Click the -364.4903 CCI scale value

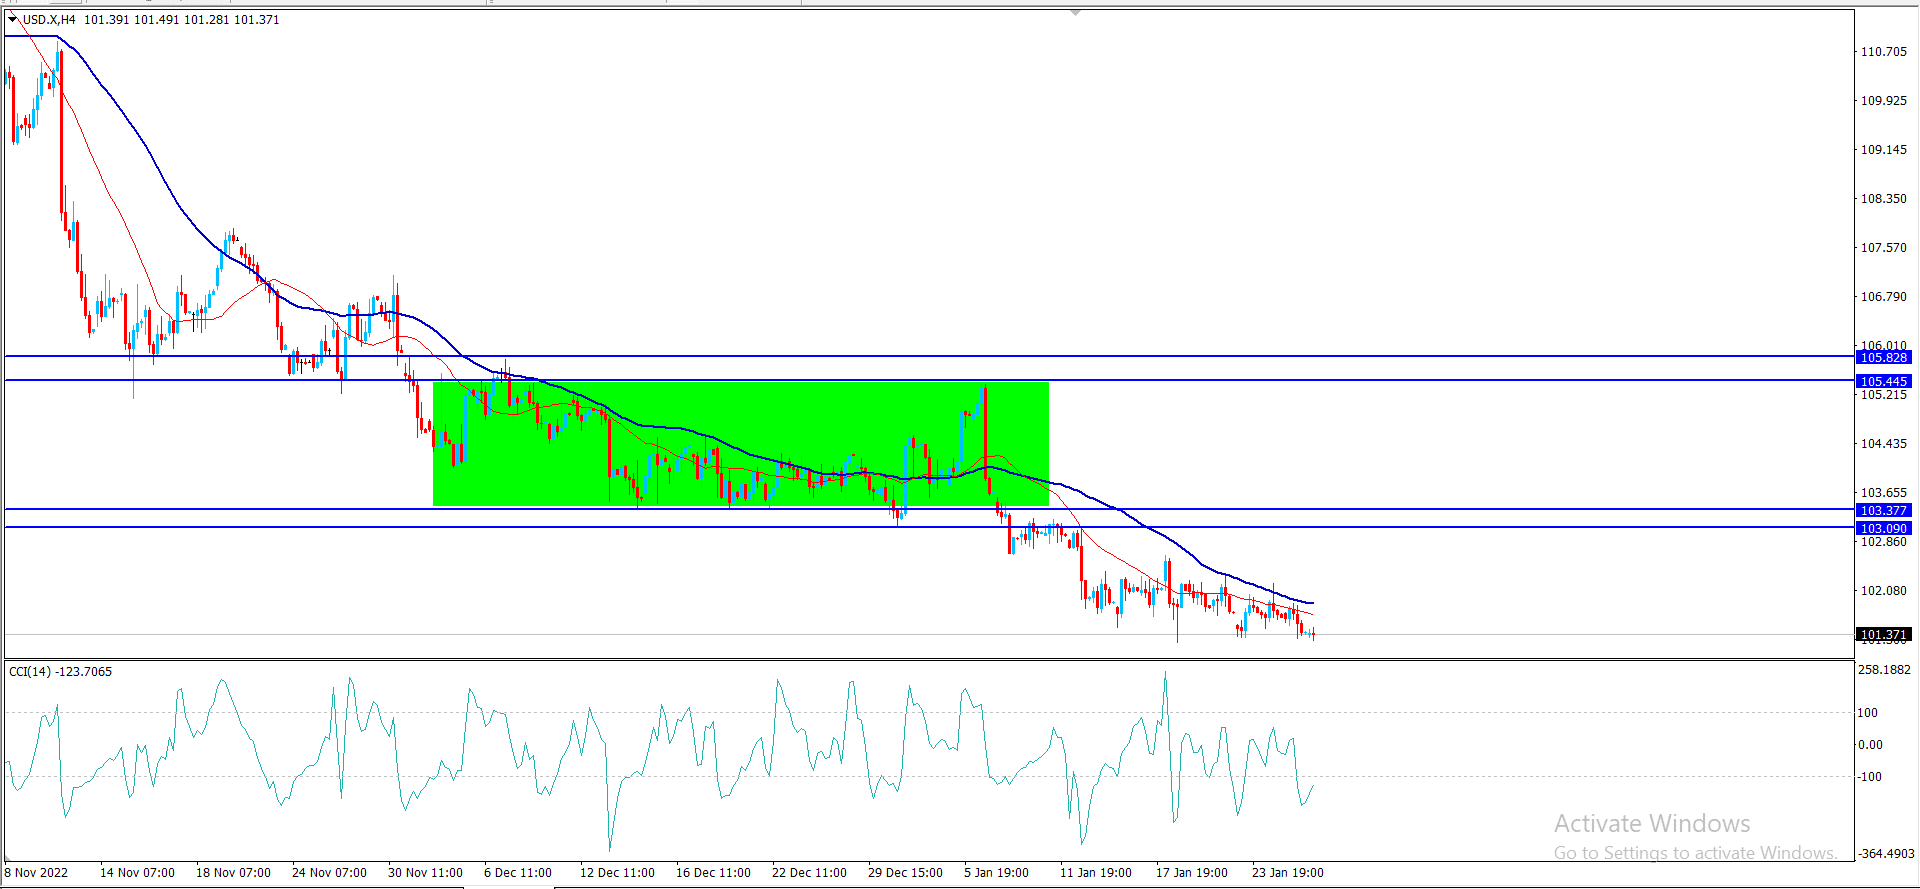click(x=1886, y=853)
